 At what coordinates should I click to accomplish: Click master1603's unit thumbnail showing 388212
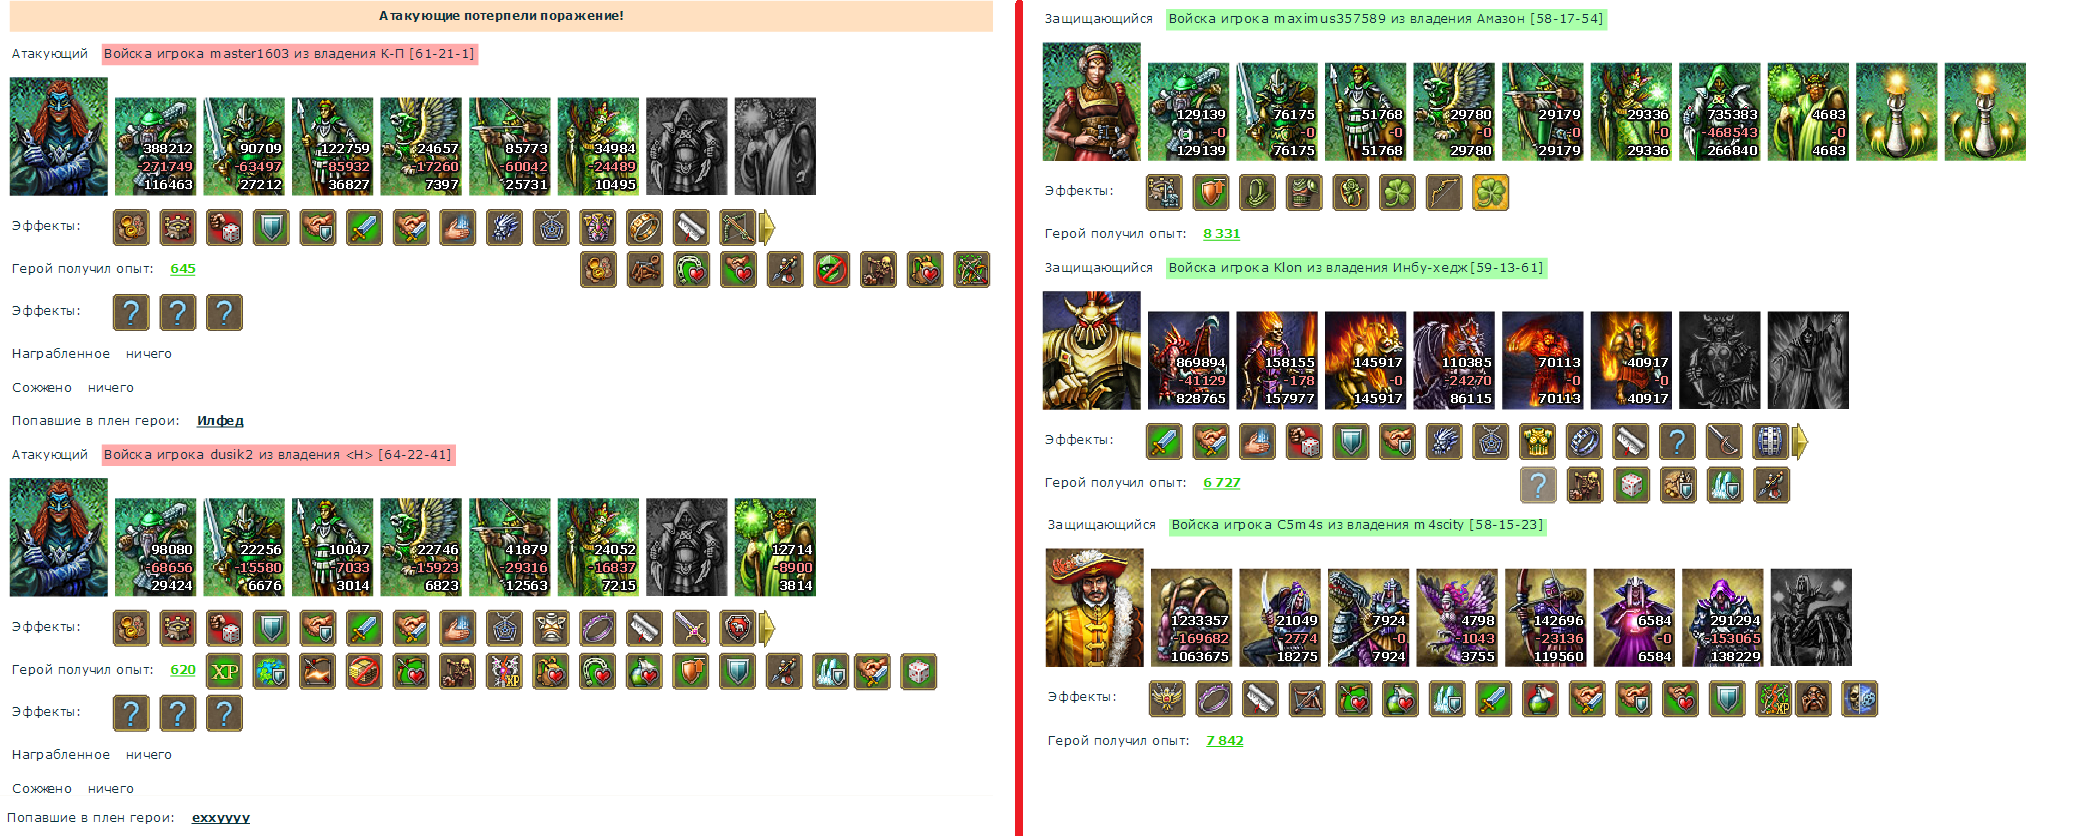click(x=155, y=146)
